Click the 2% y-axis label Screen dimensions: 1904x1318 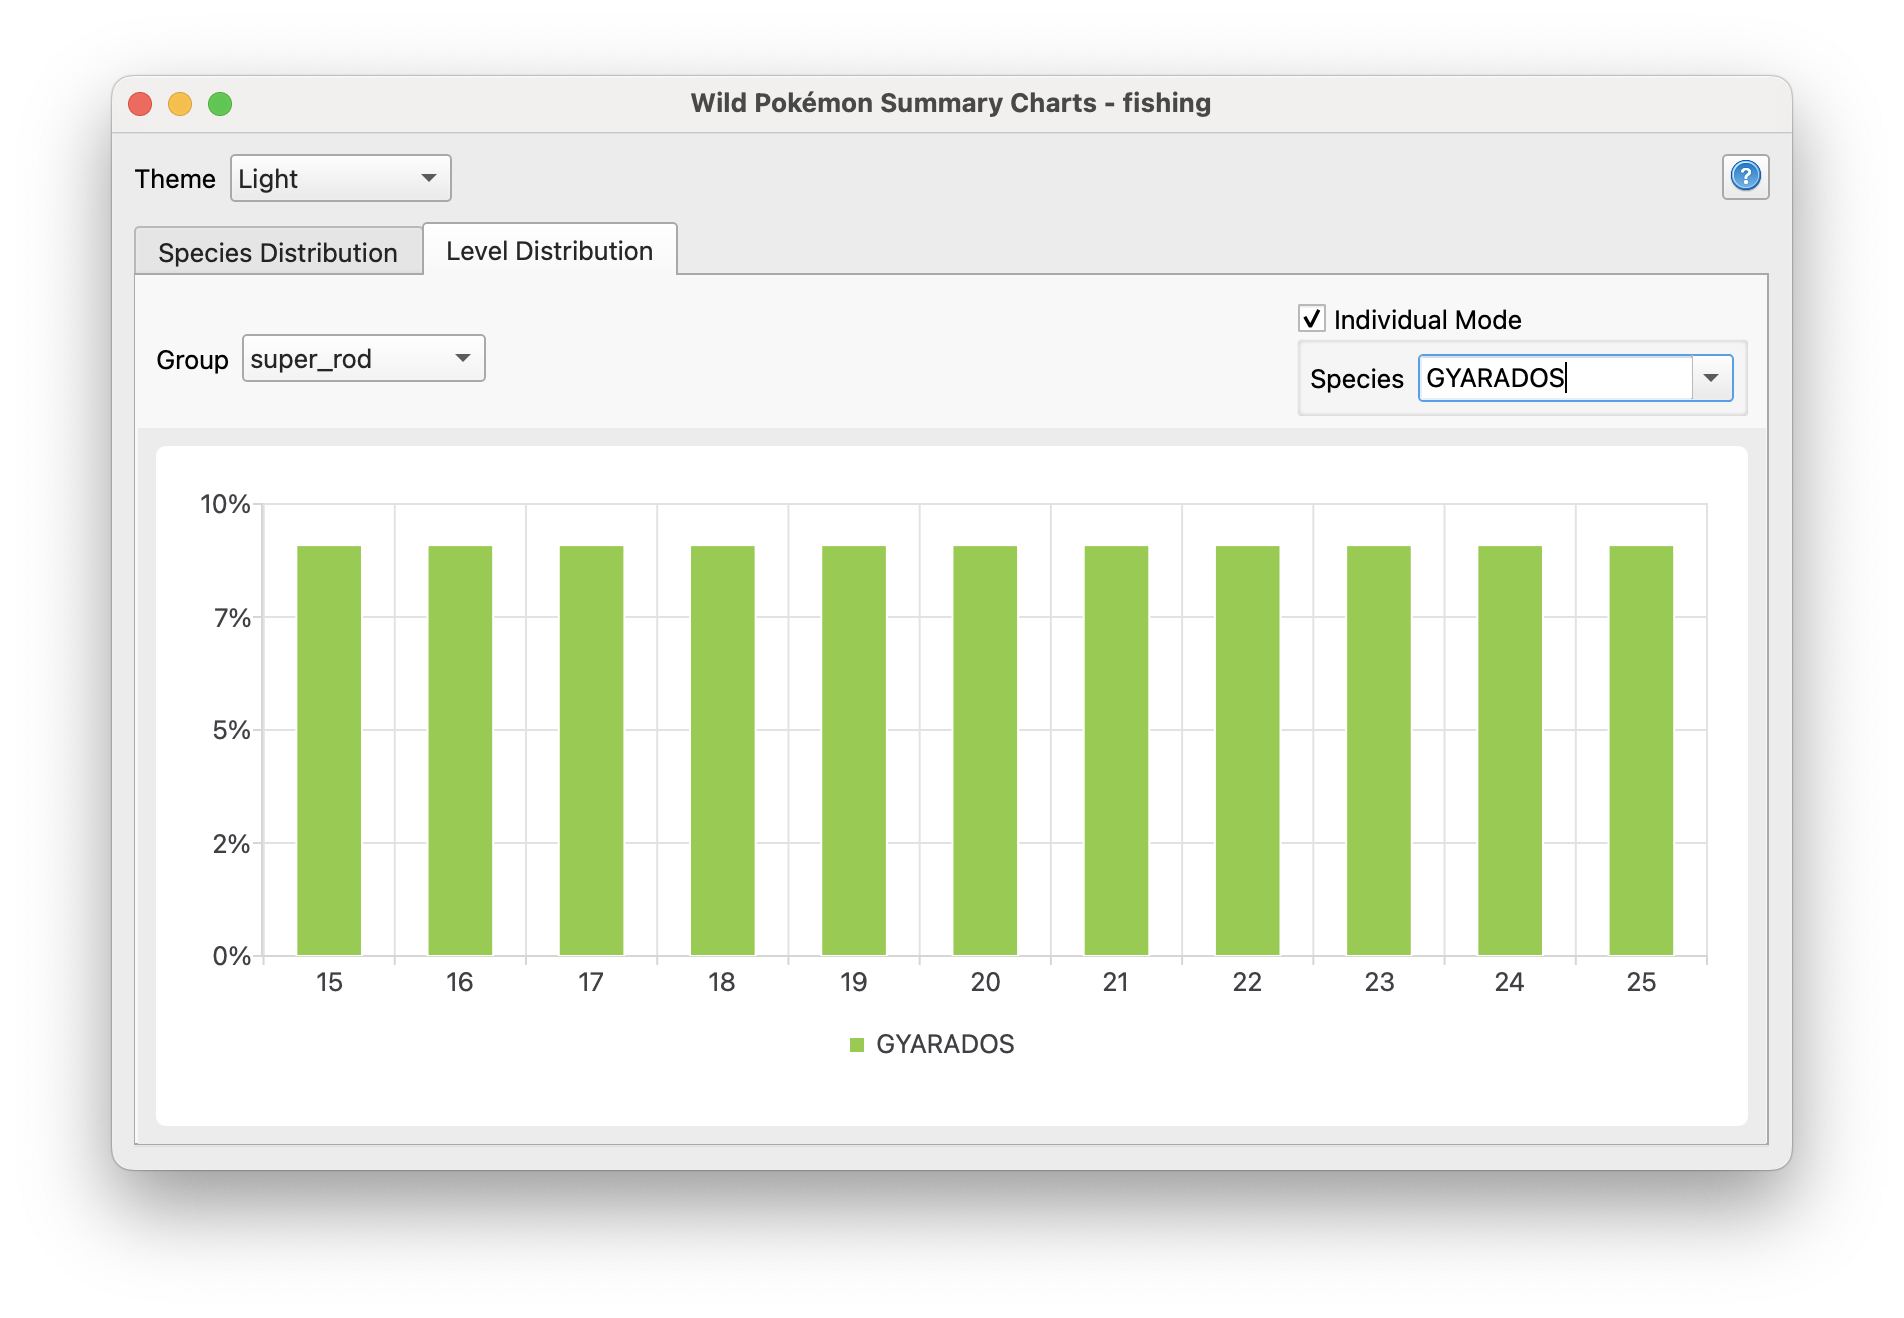231,844
